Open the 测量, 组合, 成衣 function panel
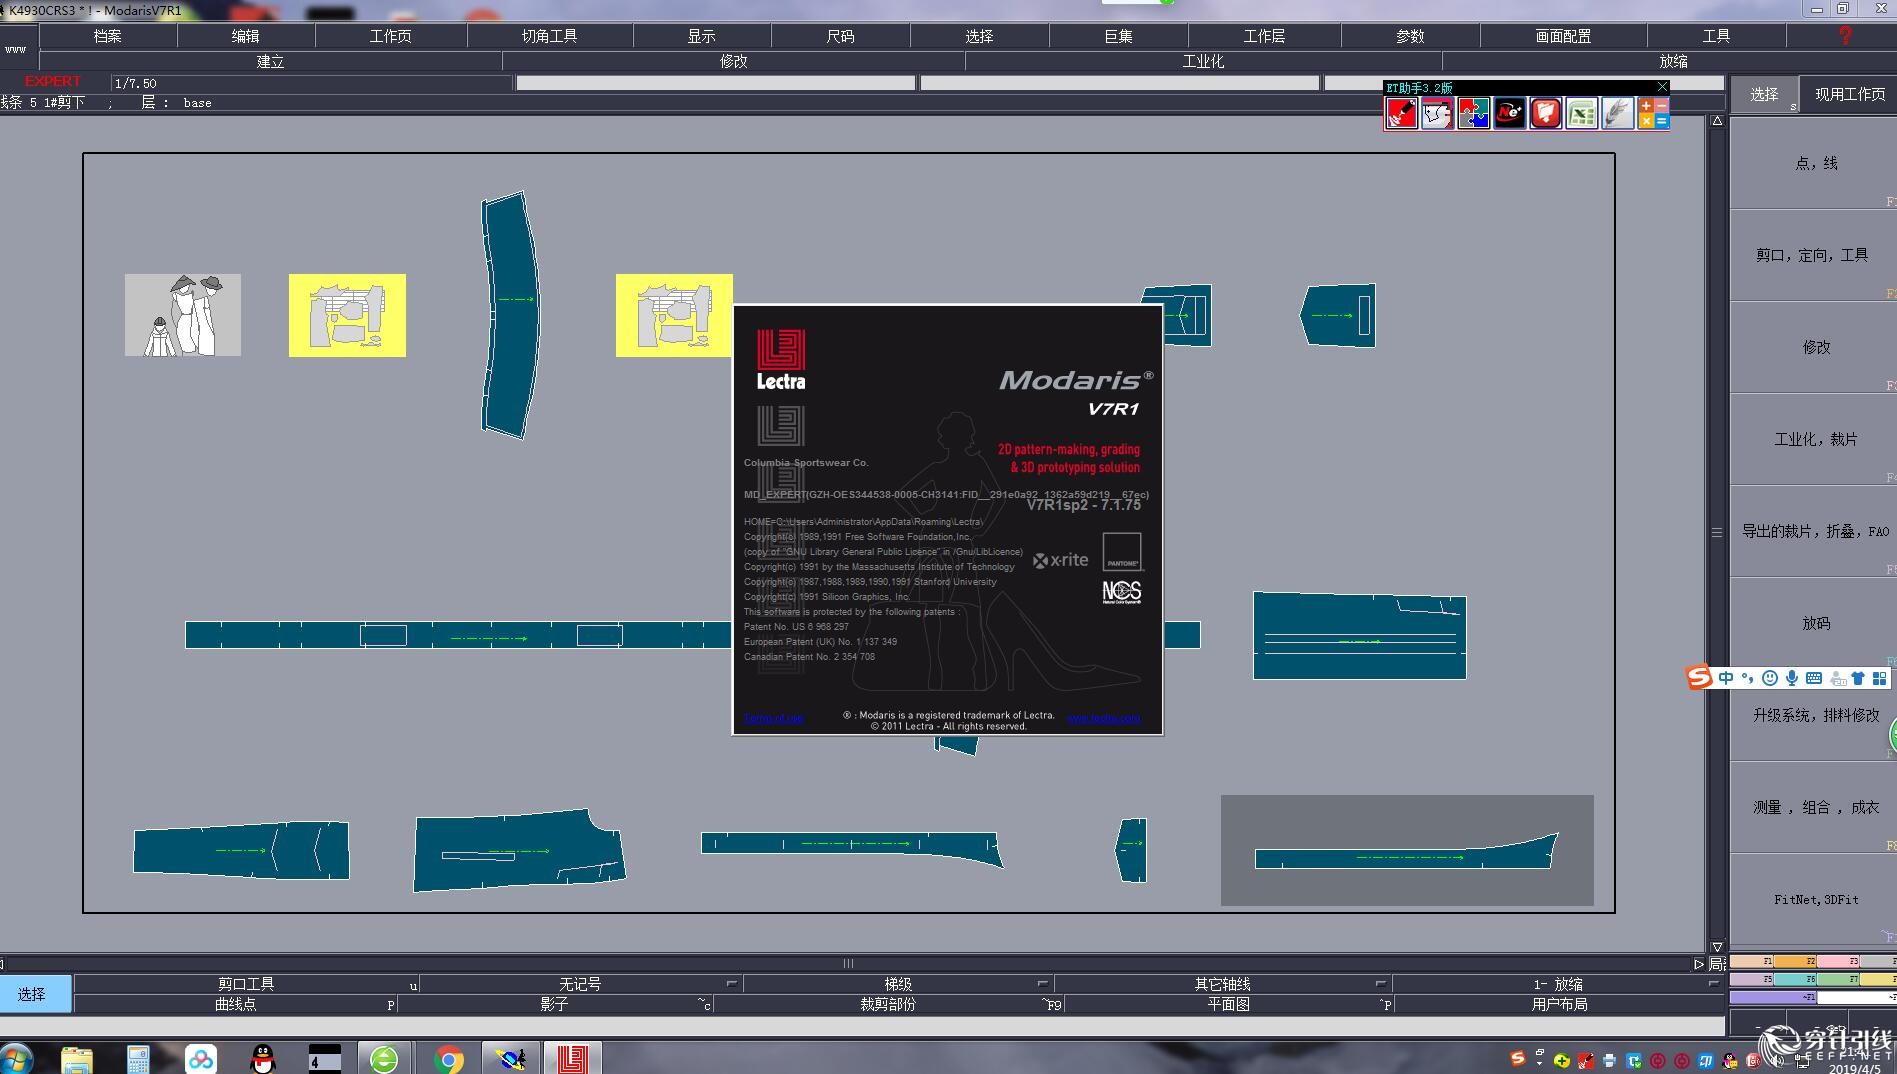 (x=1816, y=807)
